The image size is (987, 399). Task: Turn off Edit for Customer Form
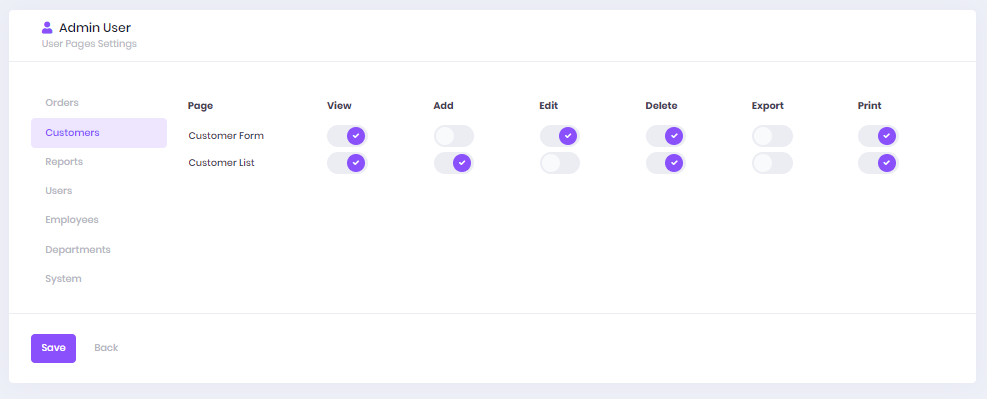[560, 136]
